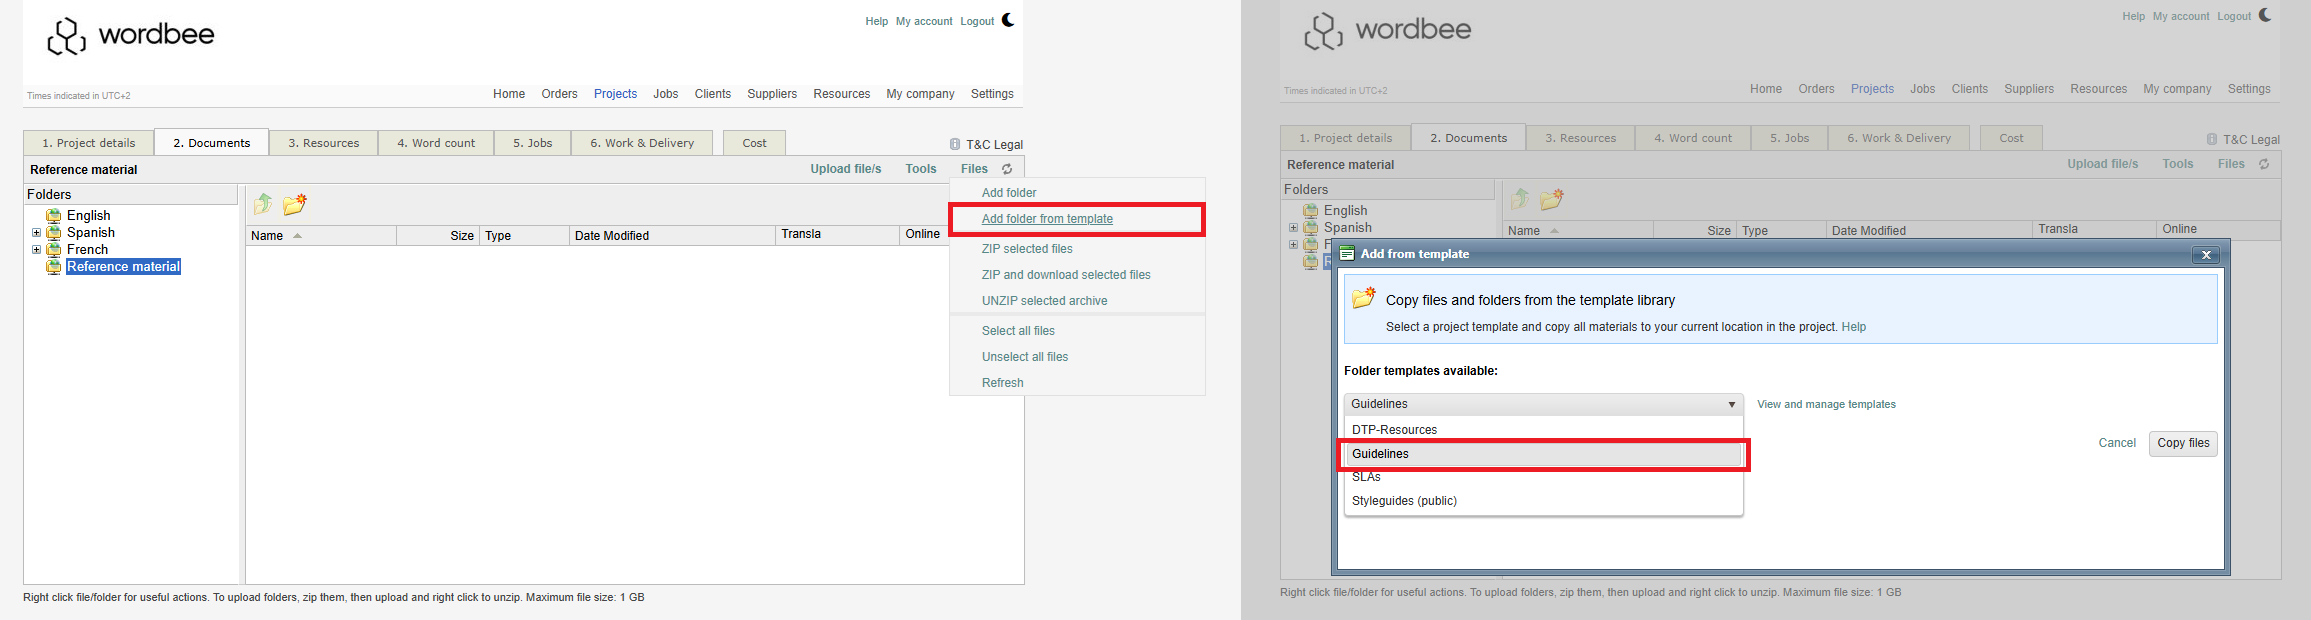Viewport: 2311px width, 620px height.
Task: Open View and manage templates link
Action: [1826, 404]
